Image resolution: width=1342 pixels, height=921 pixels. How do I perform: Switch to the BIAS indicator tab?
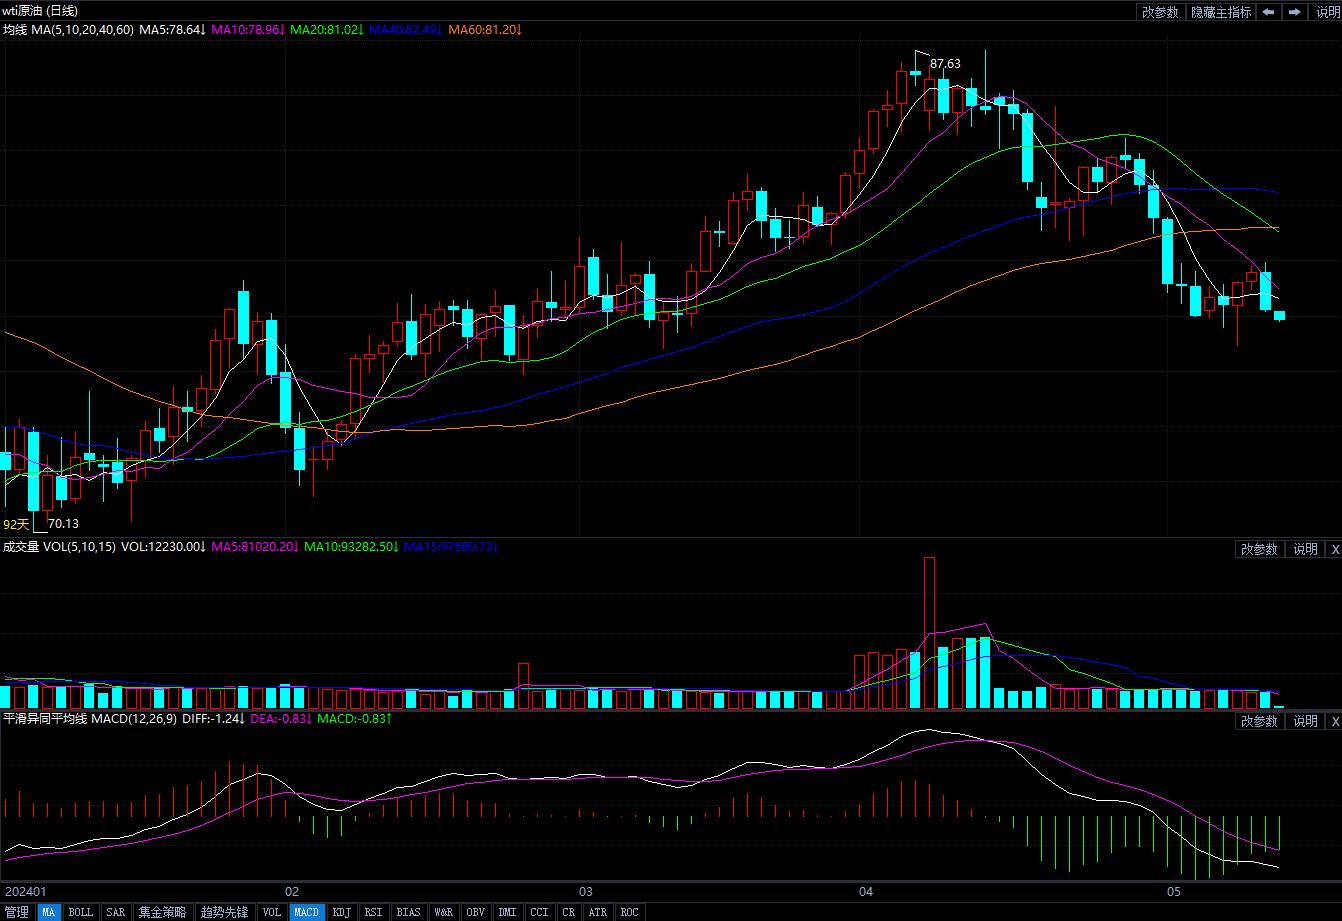[408, 912]
